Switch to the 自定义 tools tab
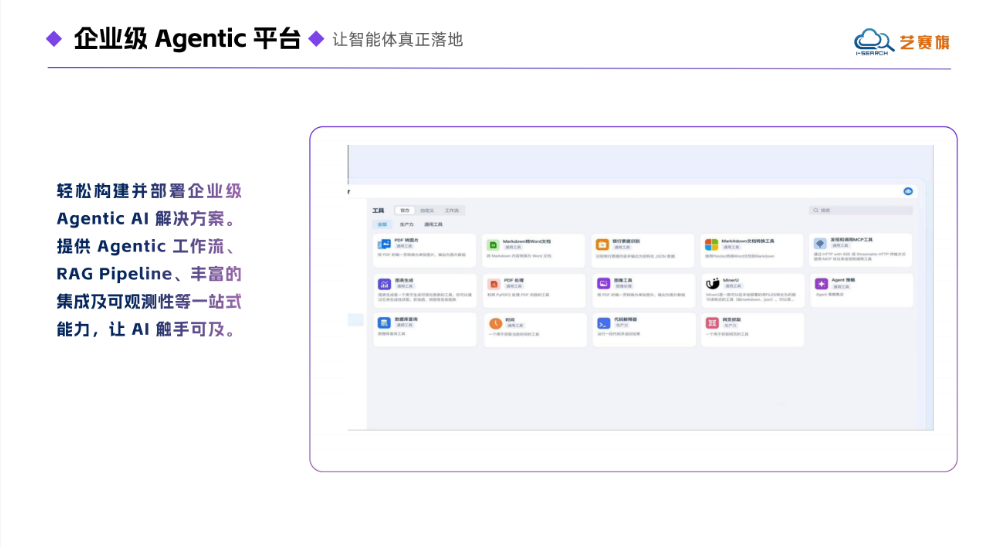The image size is (982, 547). pyautogui.click(x=427, y=211)
